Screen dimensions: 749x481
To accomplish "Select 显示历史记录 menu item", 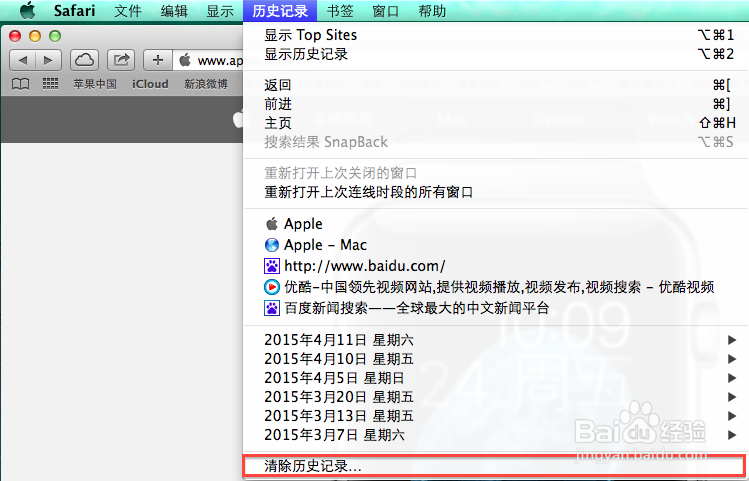I will 496,54.
